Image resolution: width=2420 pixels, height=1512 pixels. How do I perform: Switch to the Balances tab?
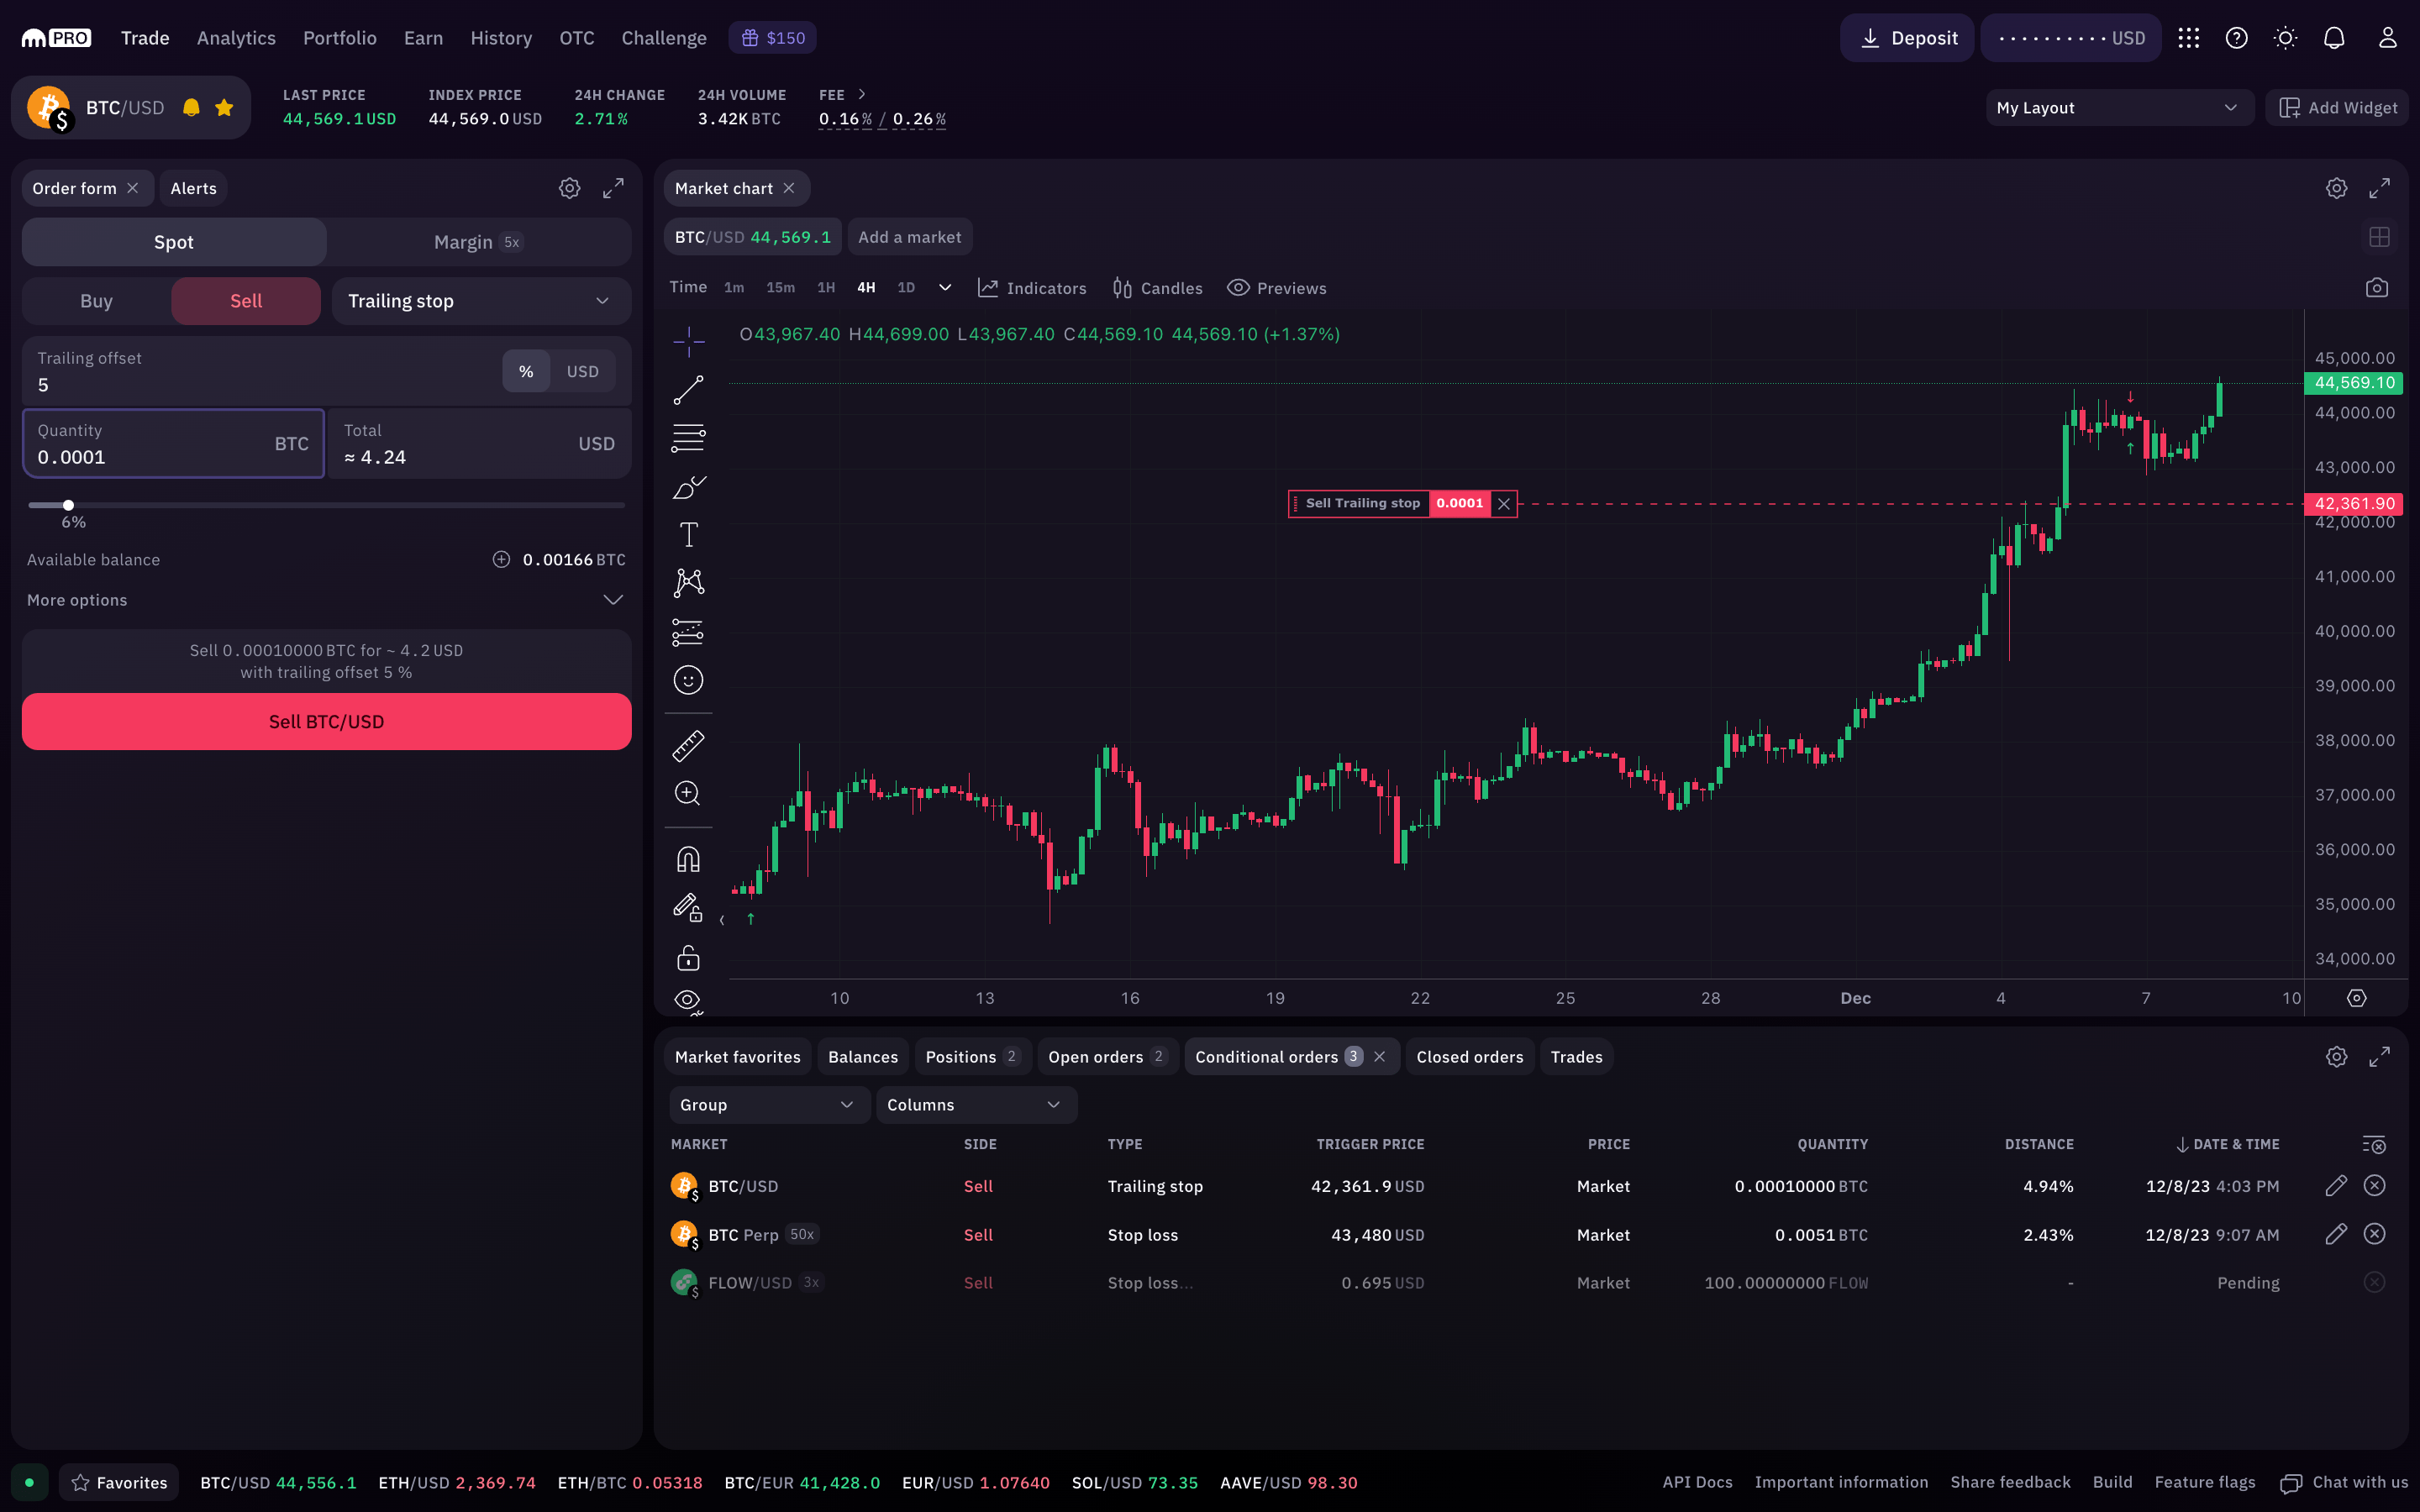[862, 1058]
